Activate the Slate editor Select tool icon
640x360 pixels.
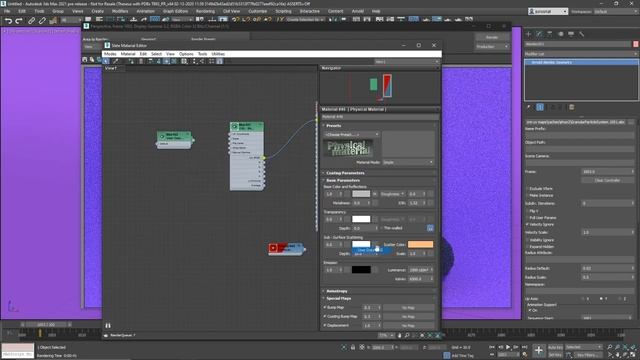[x=106, y=61]
